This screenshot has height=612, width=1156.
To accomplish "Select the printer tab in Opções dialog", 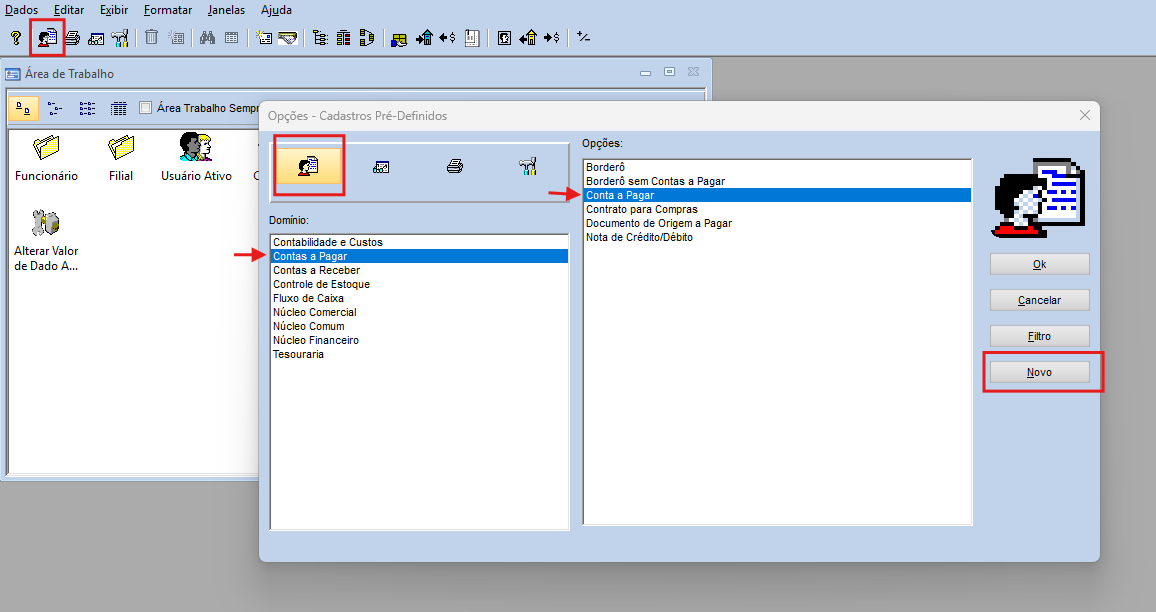I will tap(455, 167).
